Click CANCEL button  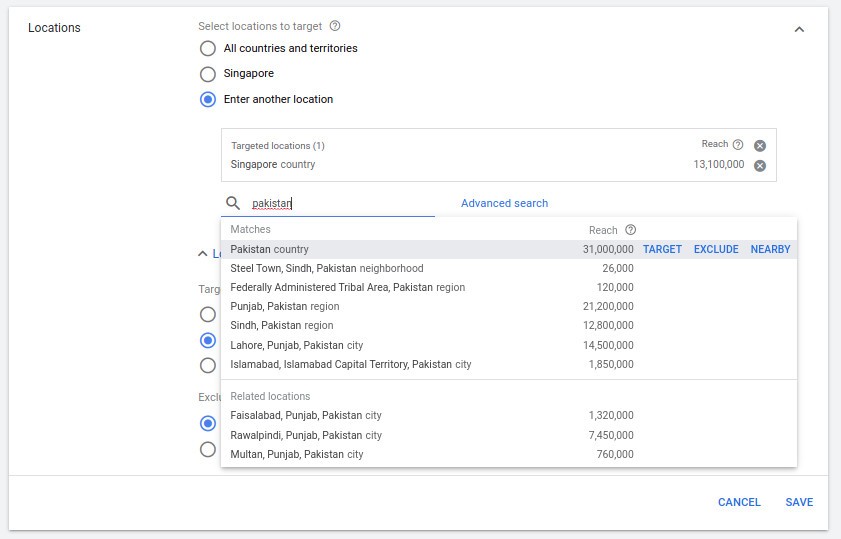pyautogui.click(x=739, y=502)
